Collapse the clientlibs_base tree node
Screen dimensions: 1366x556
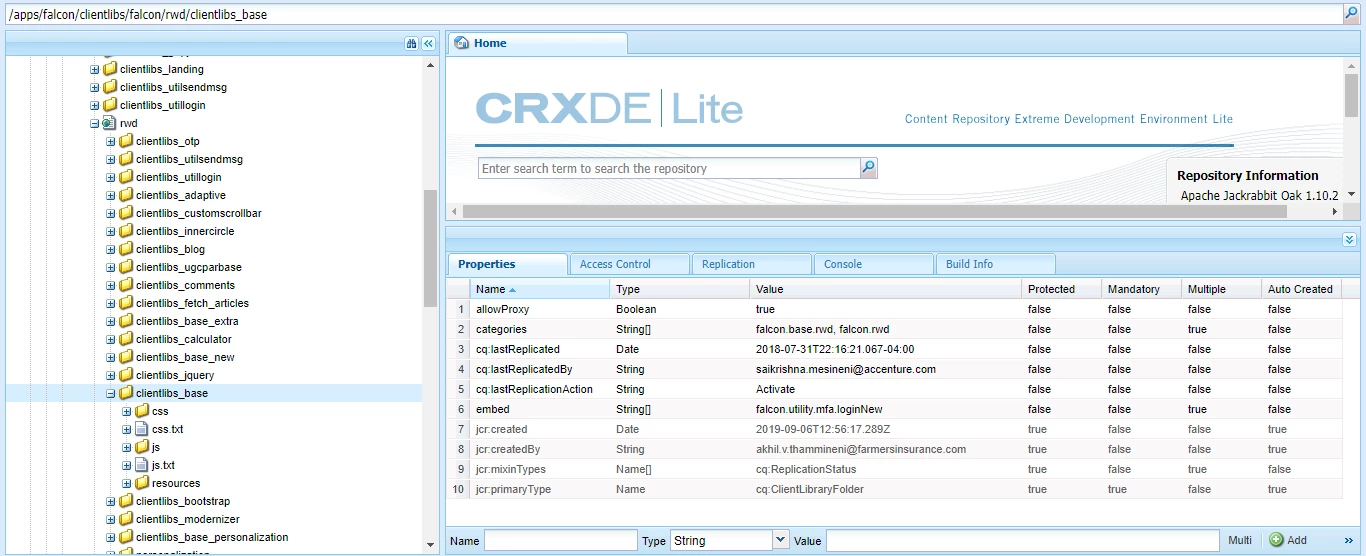pyautogui.click(x=111, y=393)
